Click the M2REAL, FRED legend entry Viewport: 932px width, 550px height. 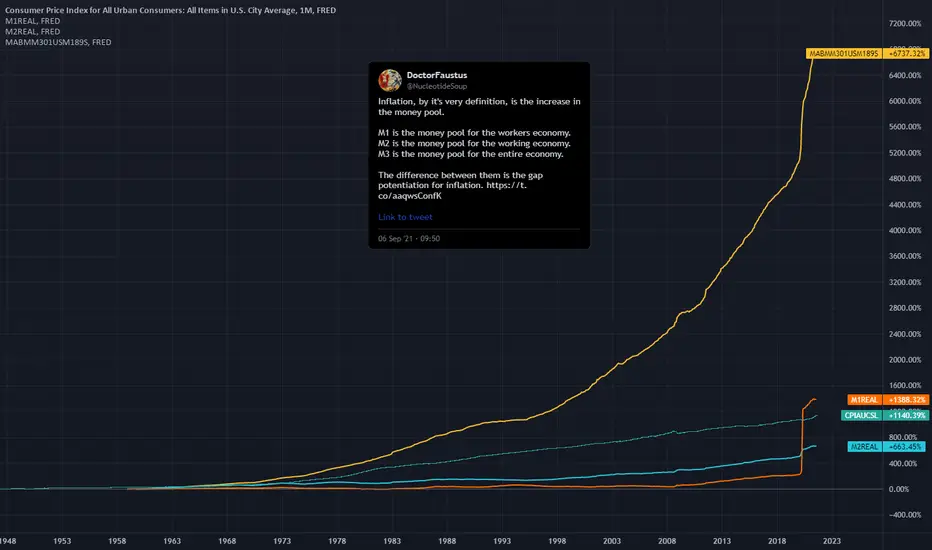point(33,32)
